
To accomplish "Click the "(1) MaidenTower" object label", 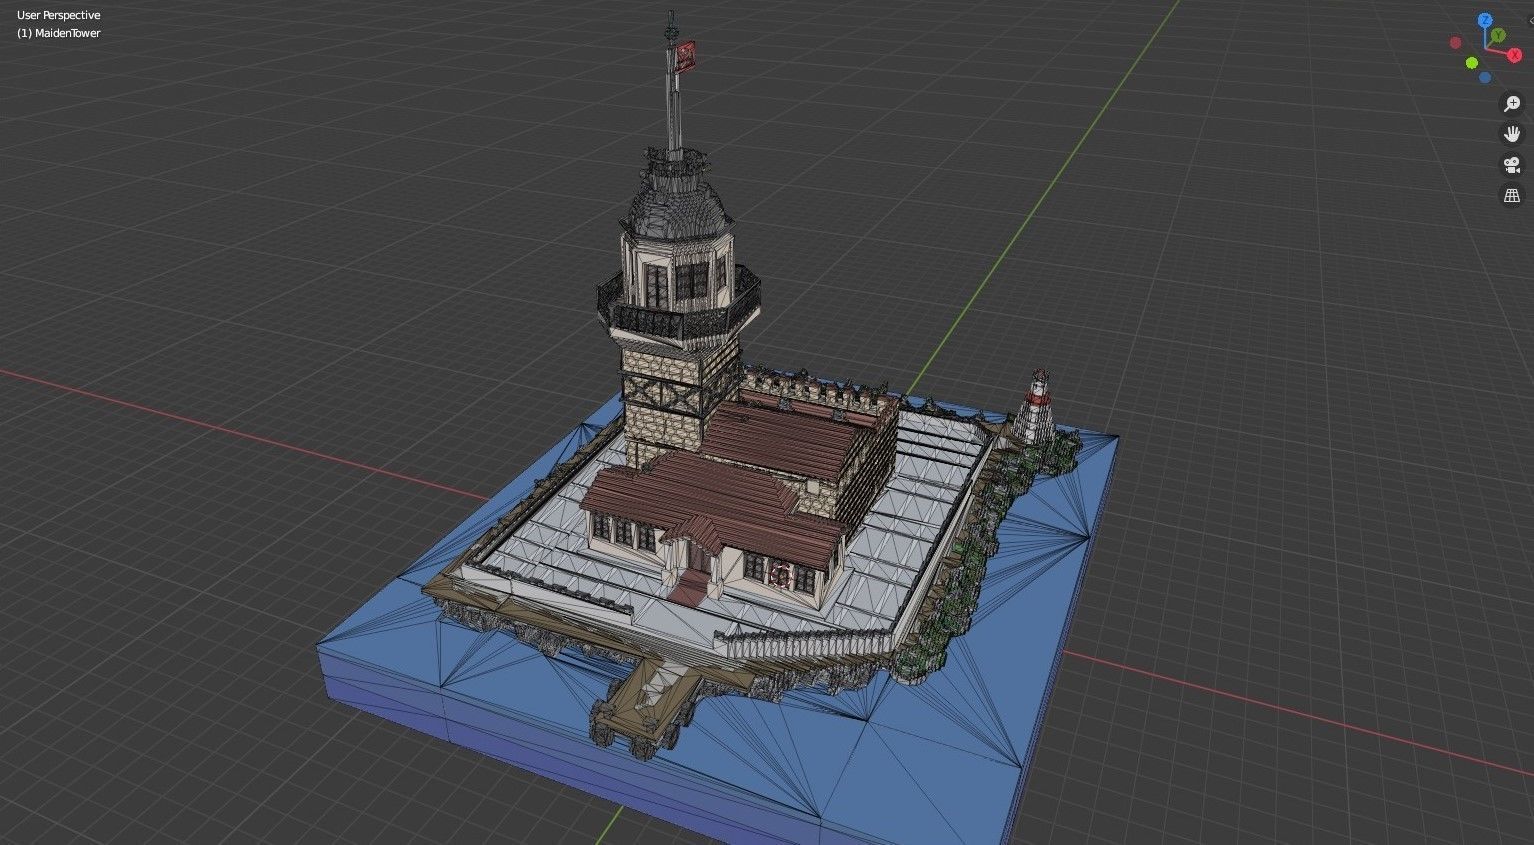I will [58, 33].
